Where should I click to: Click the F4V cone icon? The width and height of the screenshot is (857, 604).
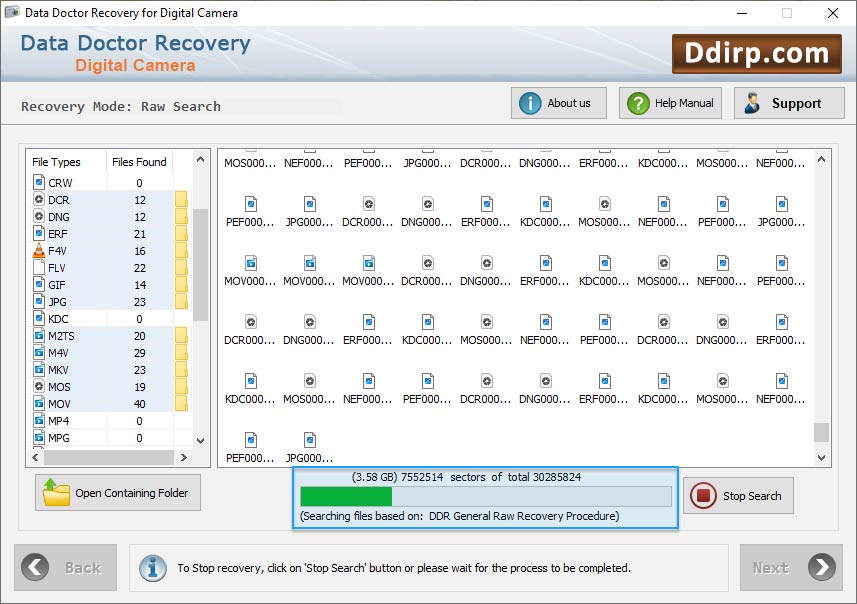pyautogui.click(x=39, y=250)
